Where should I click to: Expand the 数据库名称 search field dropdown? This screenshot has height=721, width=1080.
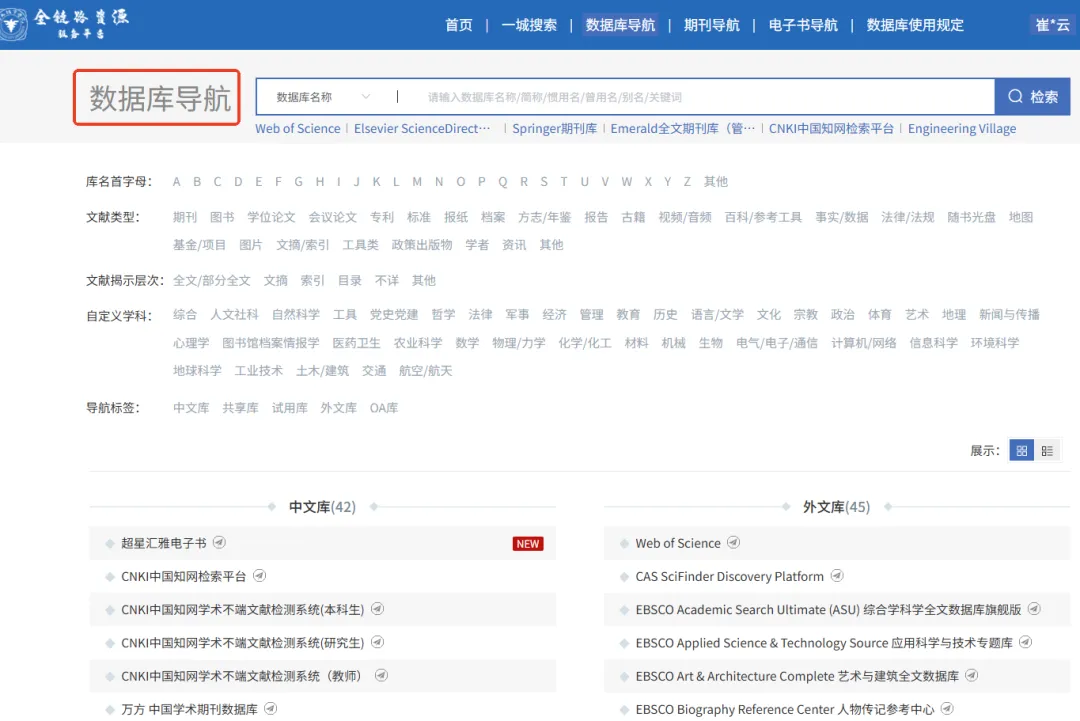point(323,97)
